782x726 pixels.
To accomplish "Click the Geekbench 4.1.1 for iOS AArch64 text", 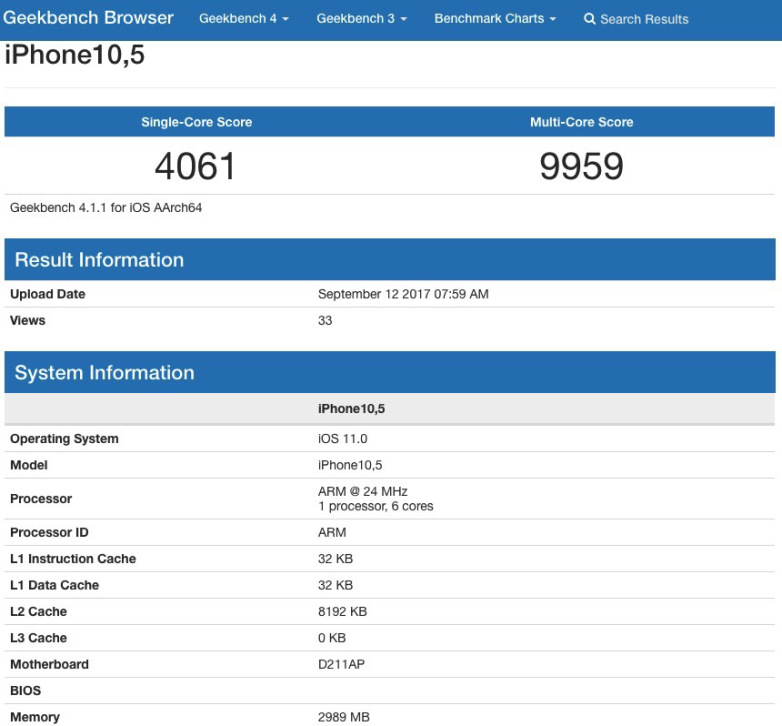I will pyautogui.click(x=107, y=208).
